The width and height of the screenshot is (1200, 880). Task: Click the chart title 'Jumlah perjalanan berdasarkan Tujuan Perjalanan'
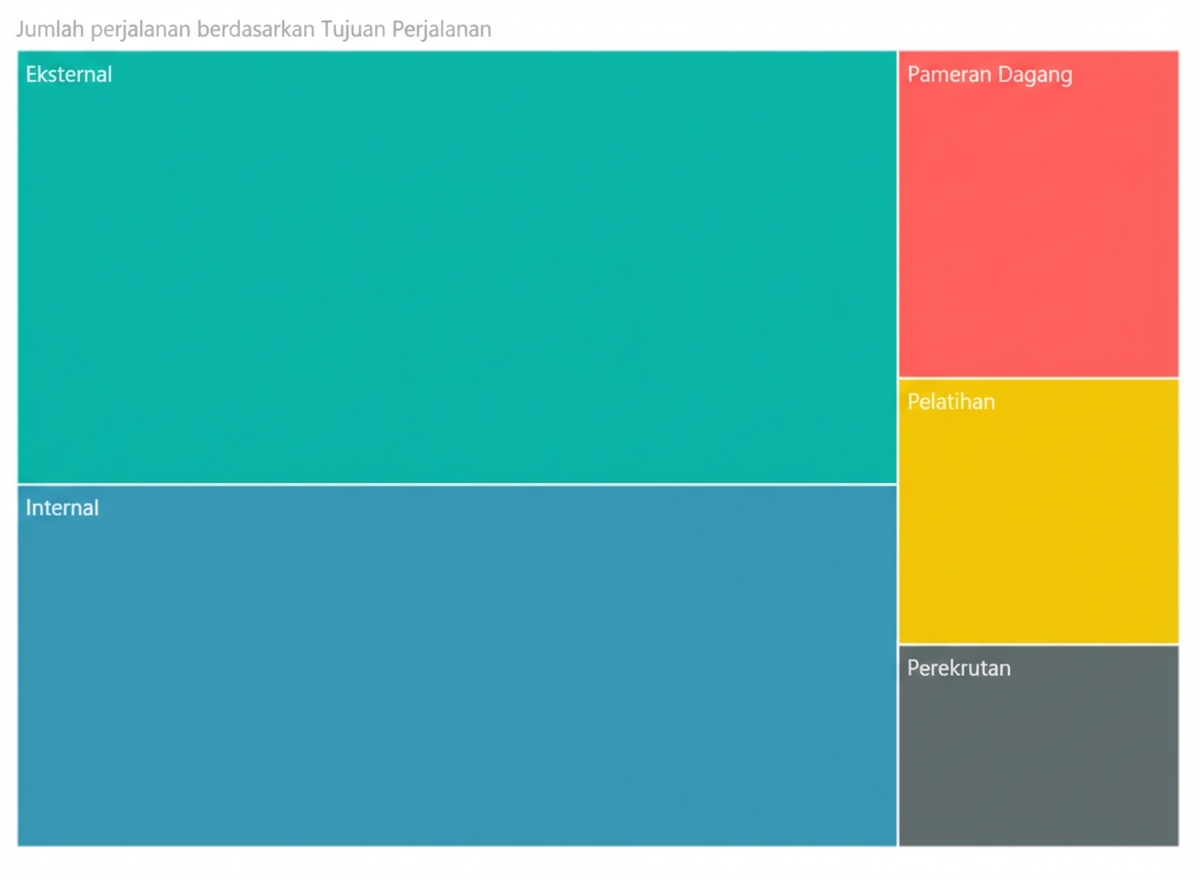click(x=253, y=29)
